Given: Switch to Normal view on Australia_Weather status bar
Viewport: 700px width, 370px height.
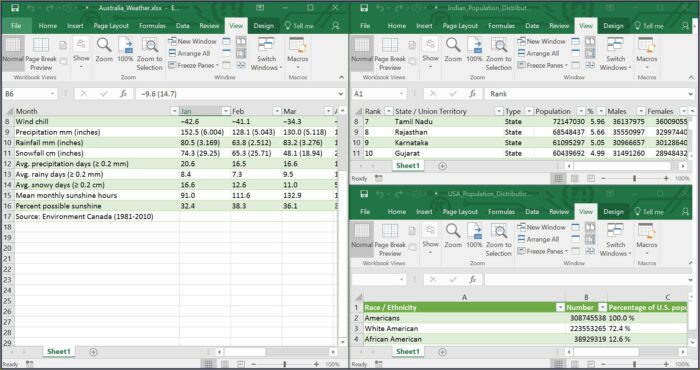Looking at the screenshot, I should (208, 364).
